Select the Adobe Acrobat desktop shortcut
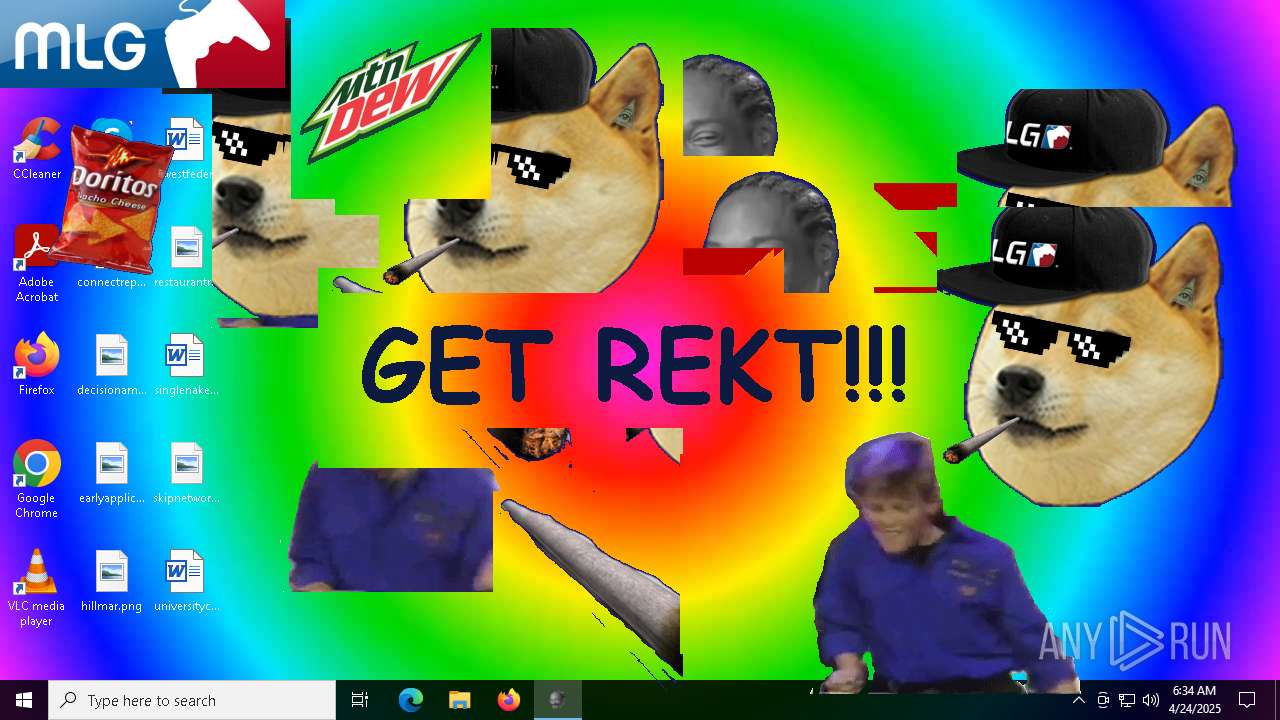This screenshot has height=720, width=1280. [x=36, y=263]
